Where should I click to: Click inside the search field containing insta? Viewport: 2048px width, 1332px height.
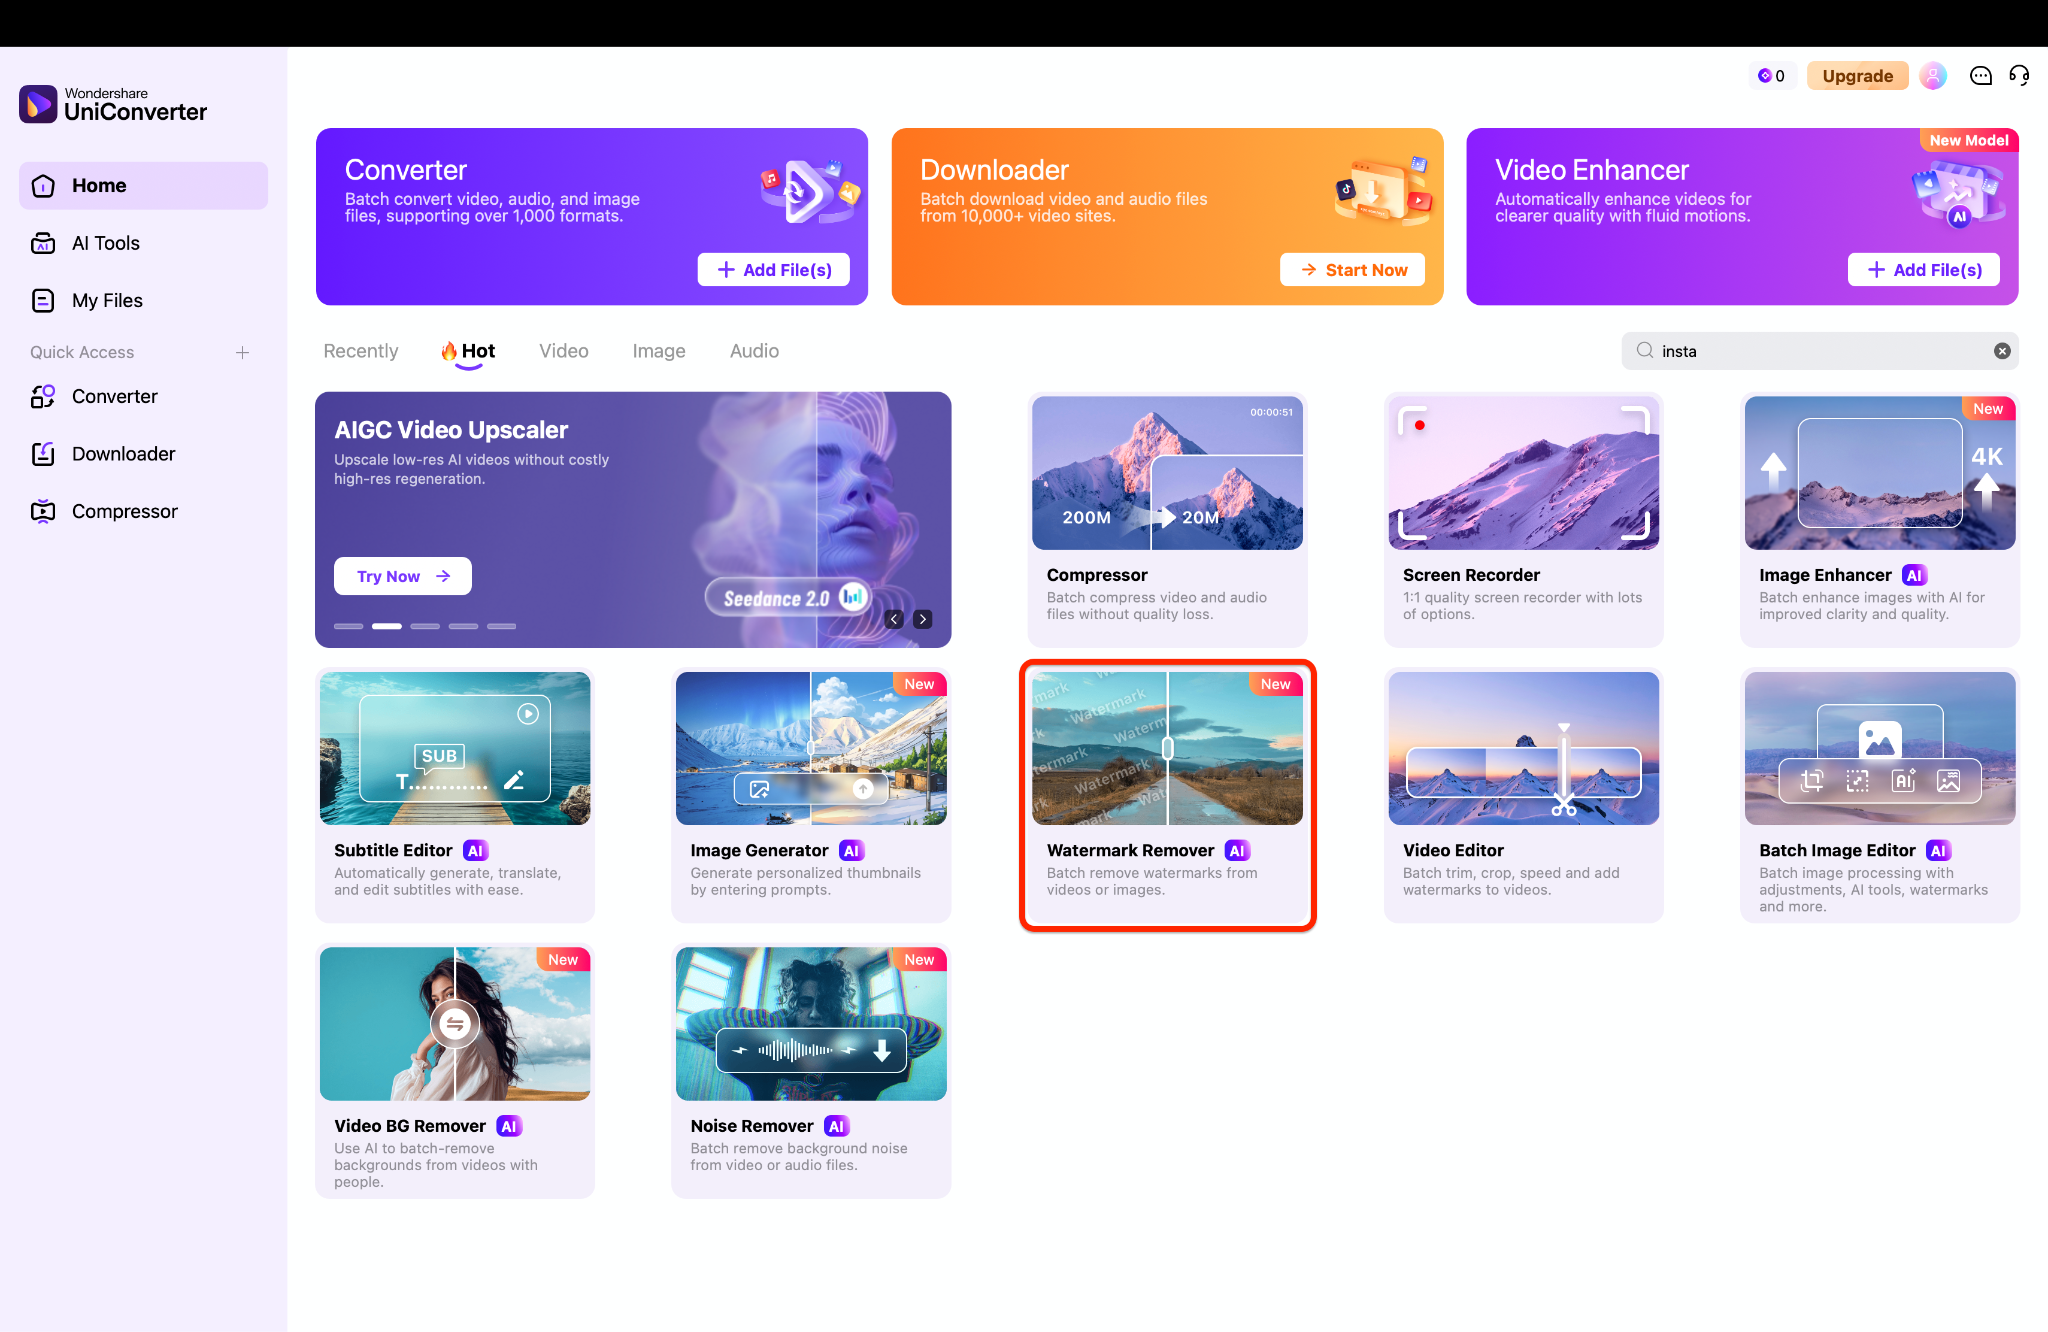coord(1820,351)
